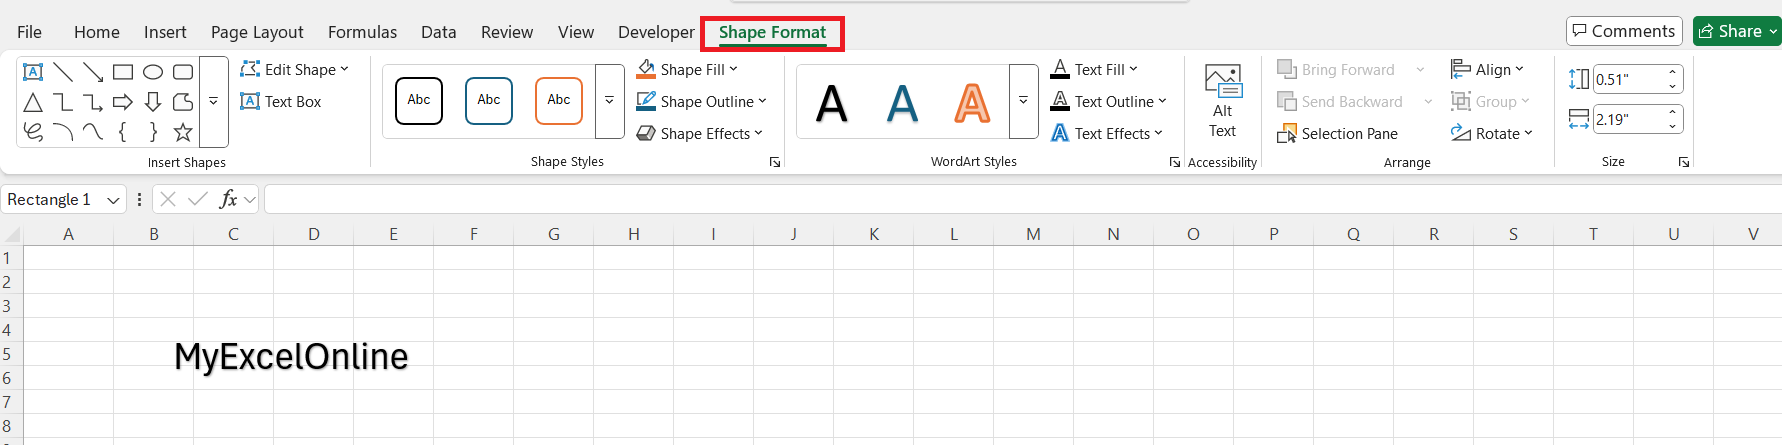Select the snipped corner rectangle shape
This screenshot has height=445, width=1782.
(x=183, y=102)
